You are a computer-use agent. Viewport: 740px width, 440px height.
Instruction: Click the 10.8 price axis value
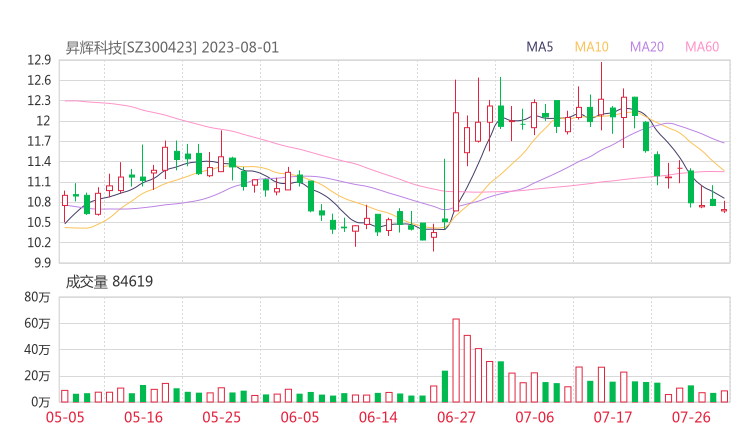(x=39, y=202)
